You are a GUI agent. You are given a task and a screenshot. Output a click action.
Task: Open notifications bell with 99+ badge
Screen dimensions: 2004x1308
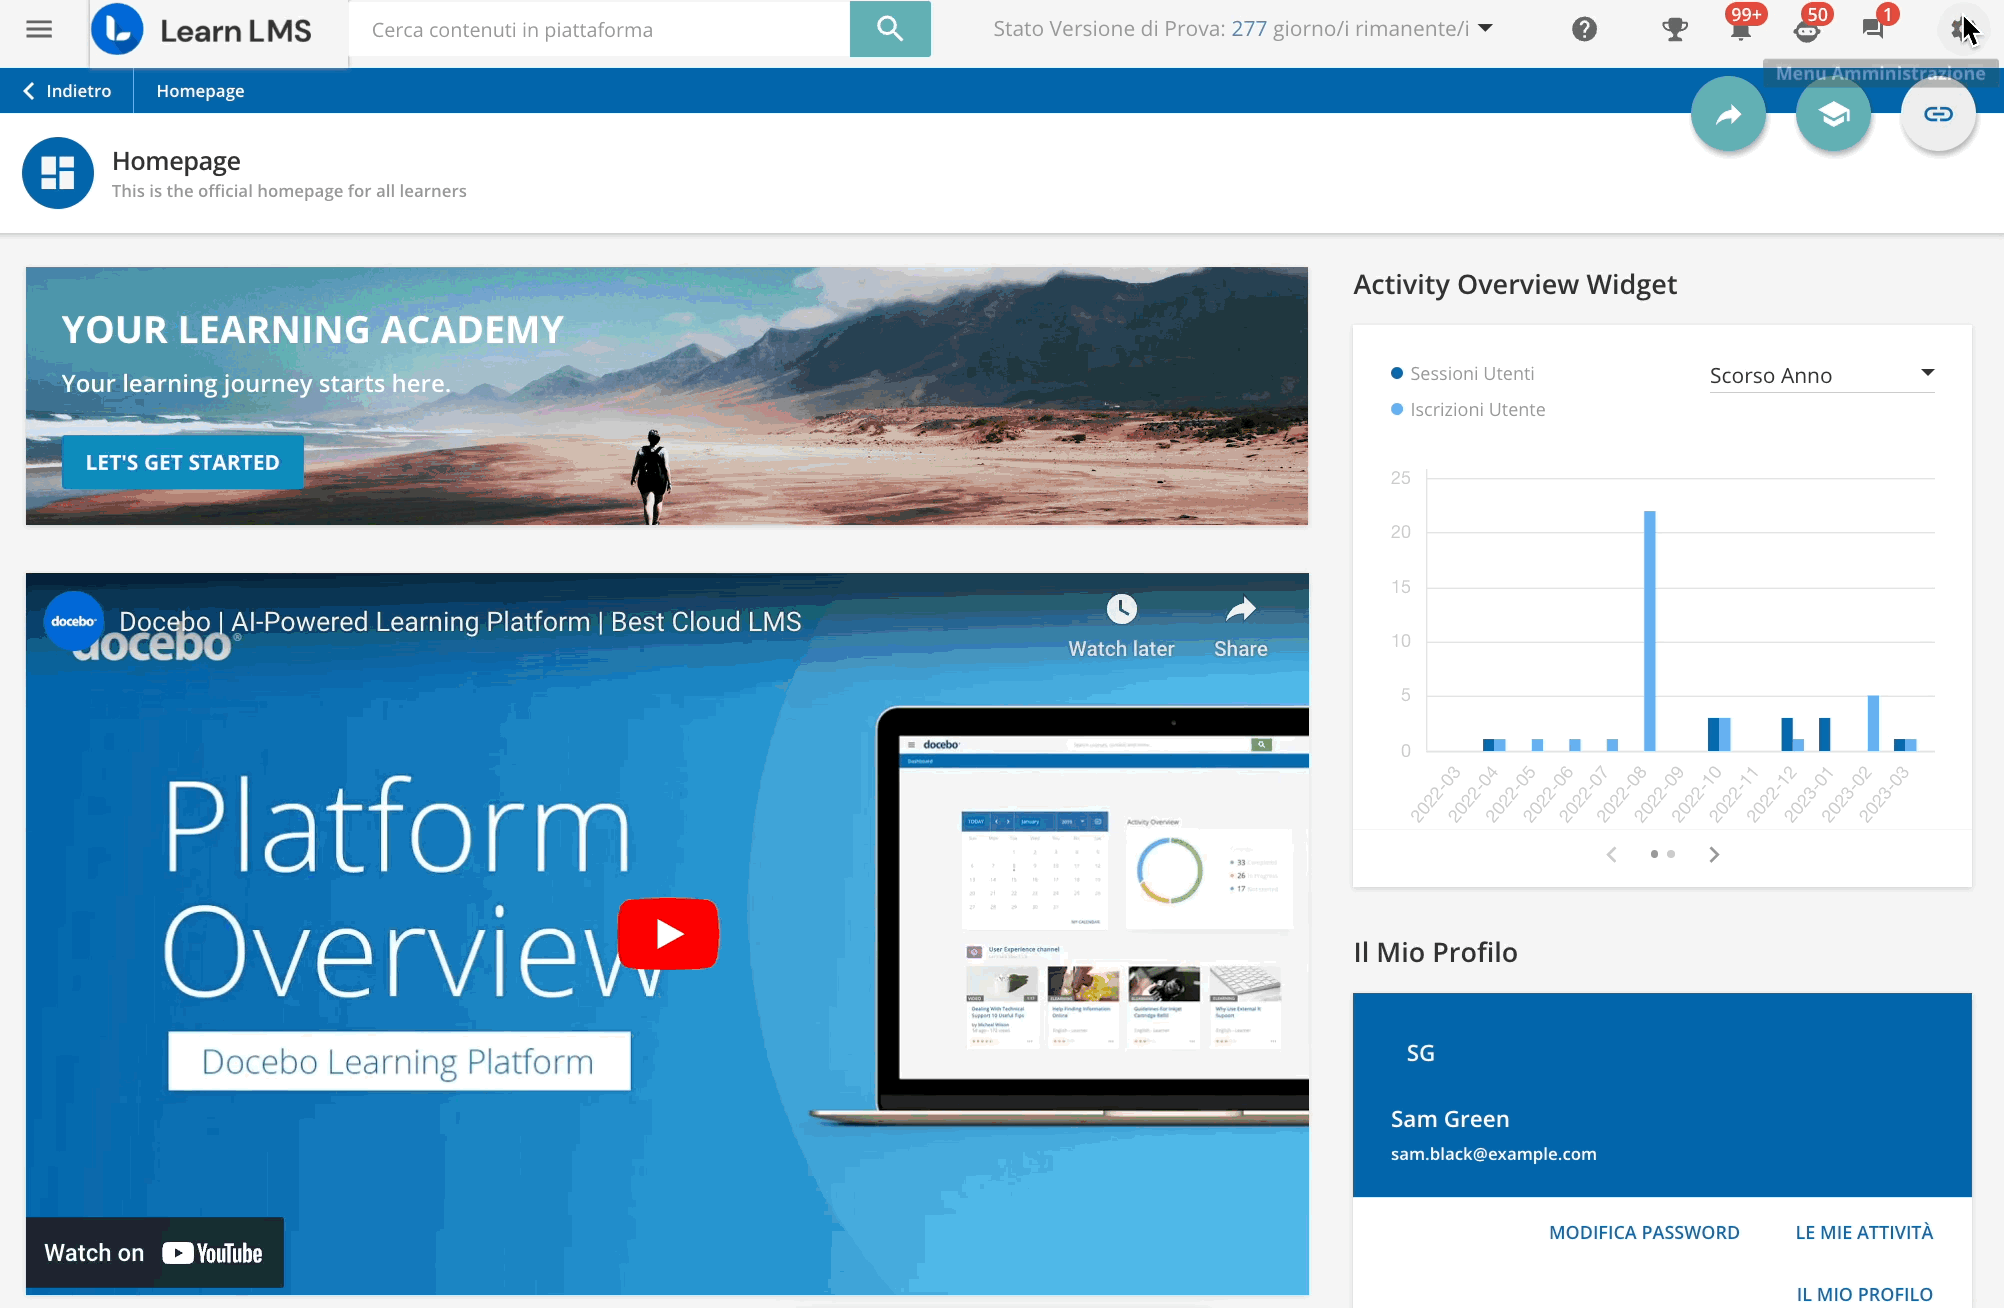1741,29
